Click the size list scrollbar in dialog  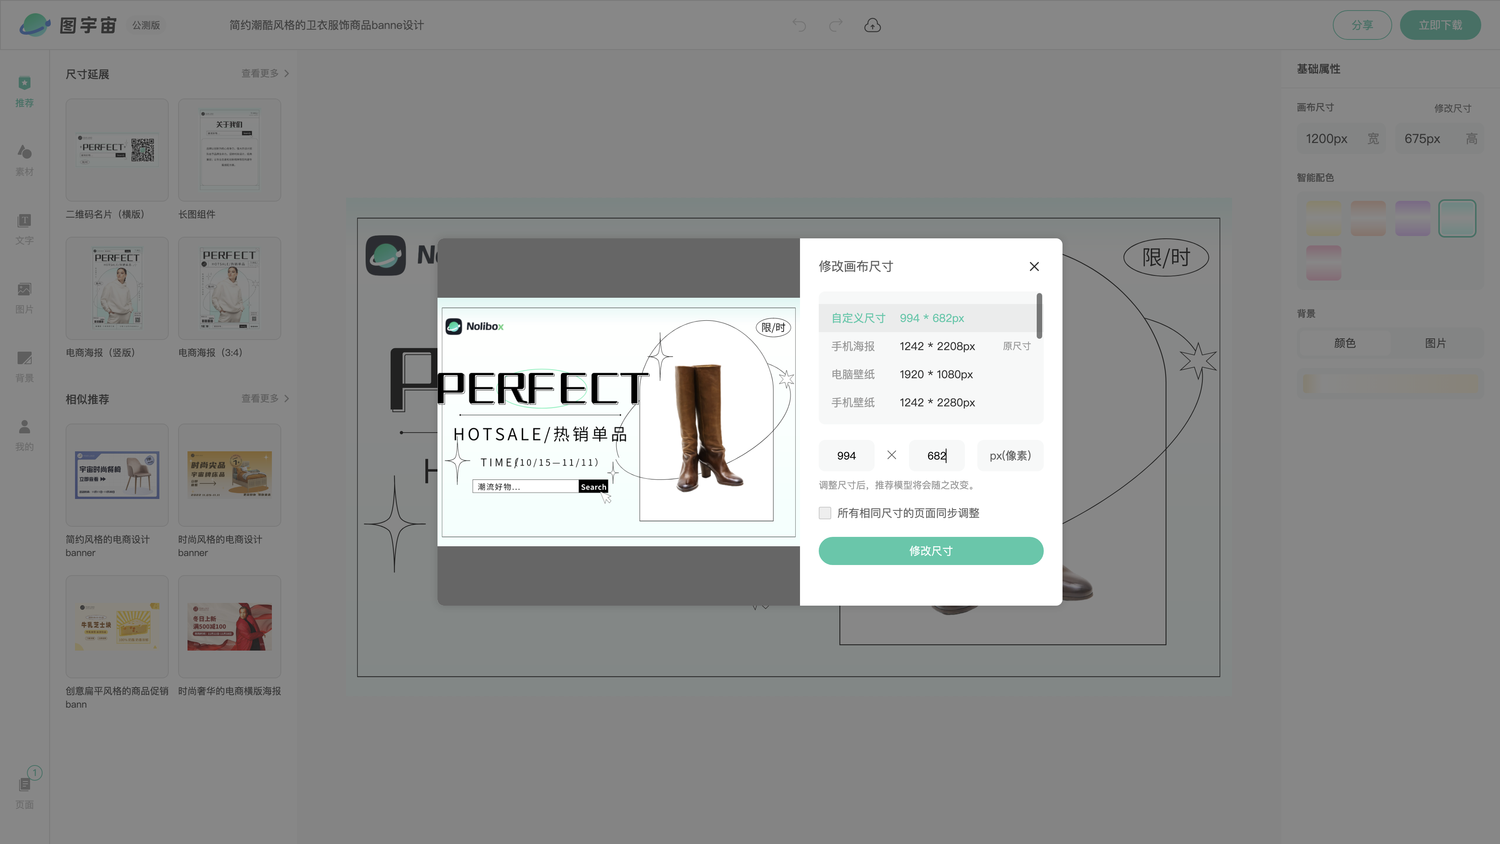(1040, 315)
